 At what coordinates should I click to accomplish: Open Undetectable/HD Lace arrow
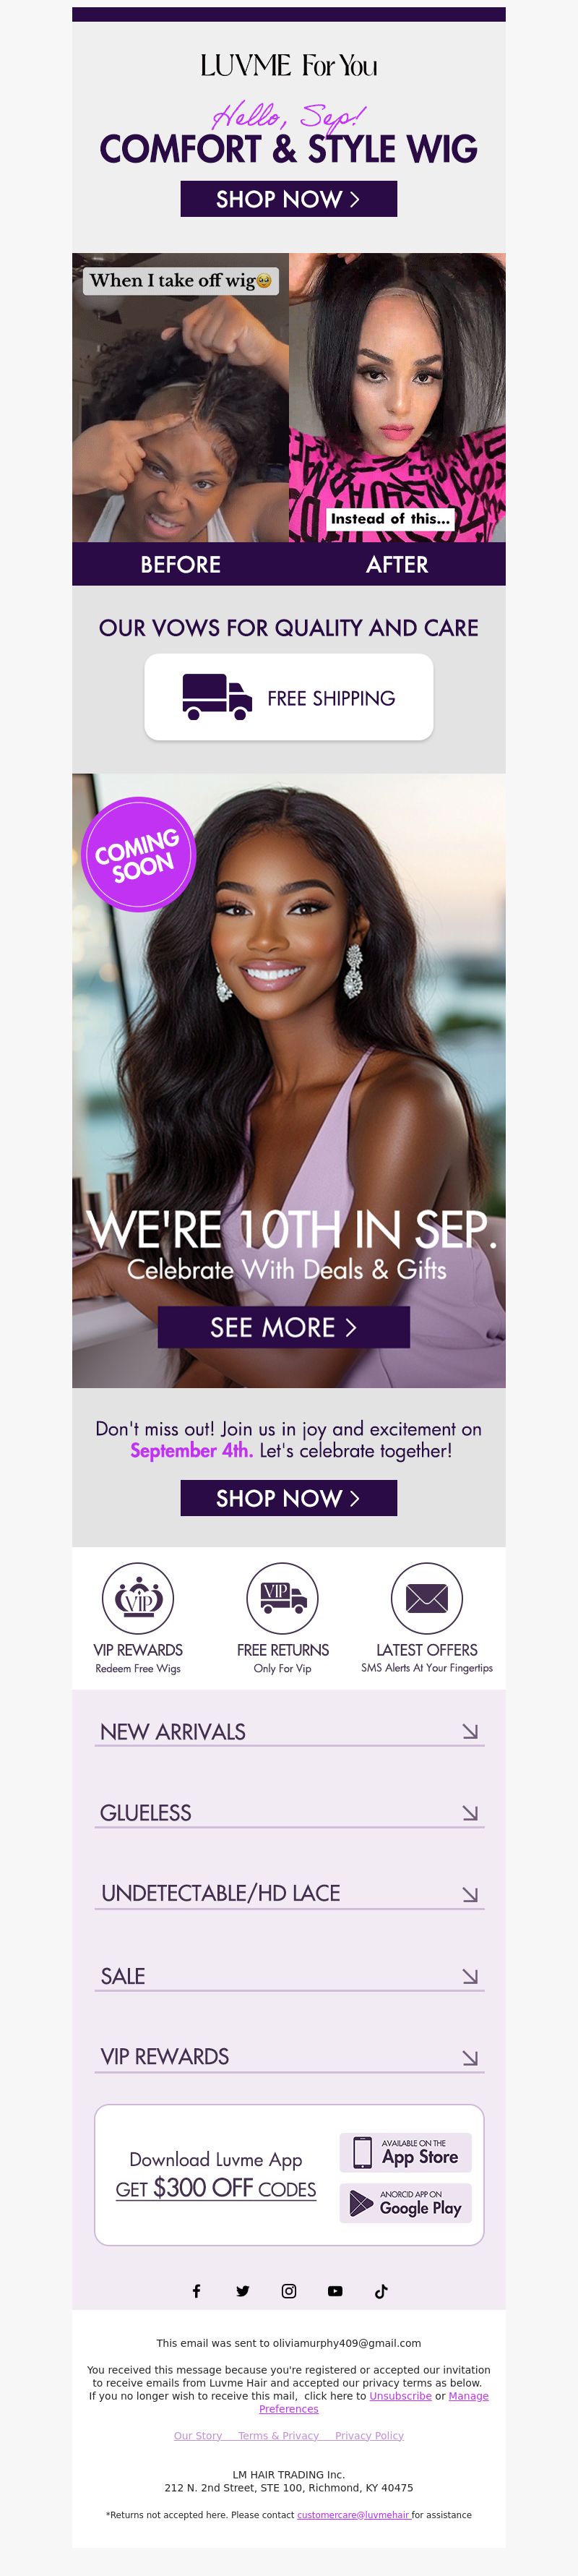click(x=470, y=1895)
